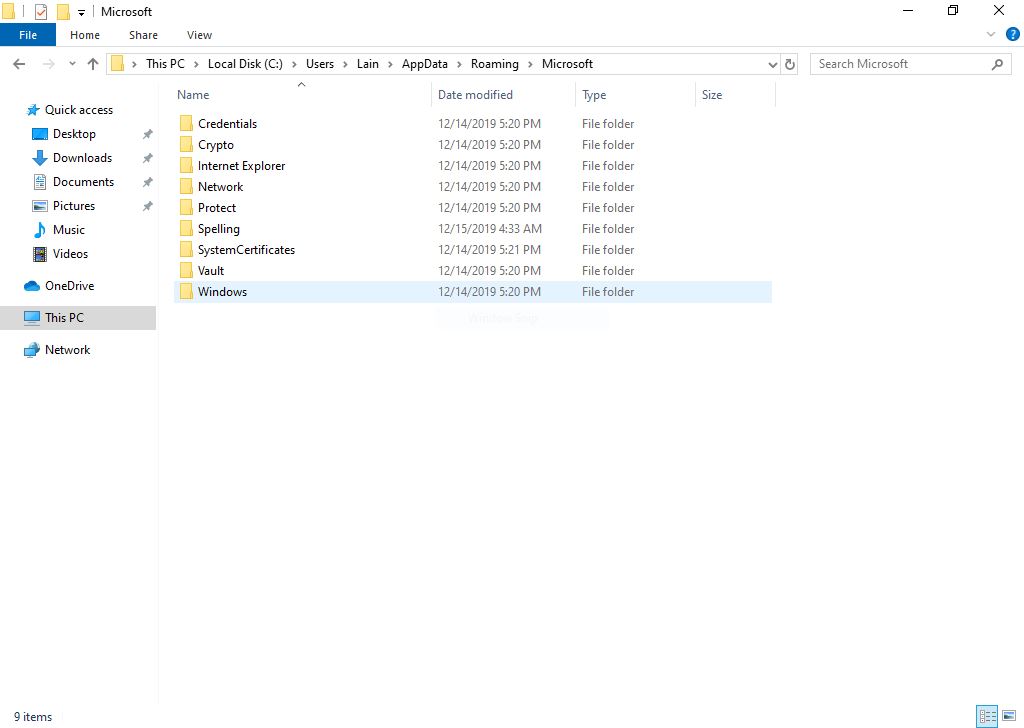
Task: Switch to the View ribbon tab
Action: (199, 35)
